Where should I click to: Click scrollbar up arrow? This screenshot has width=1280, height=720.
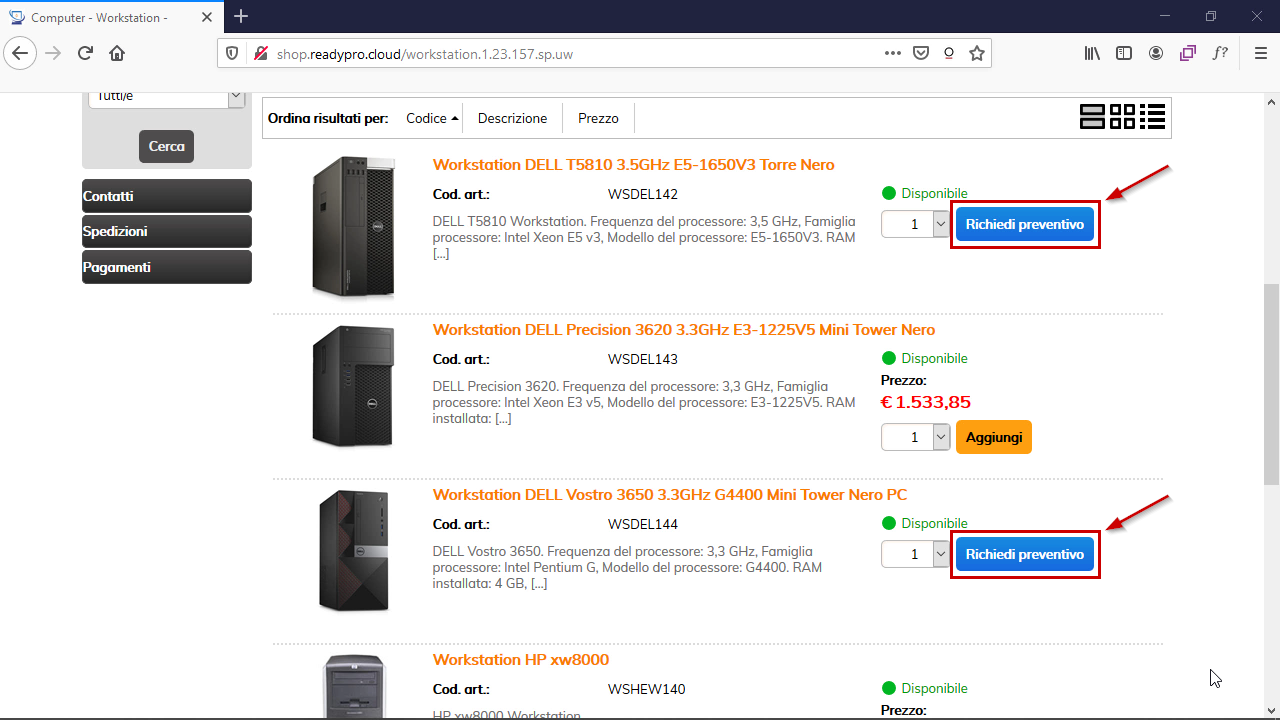[x=1271, y=102]
